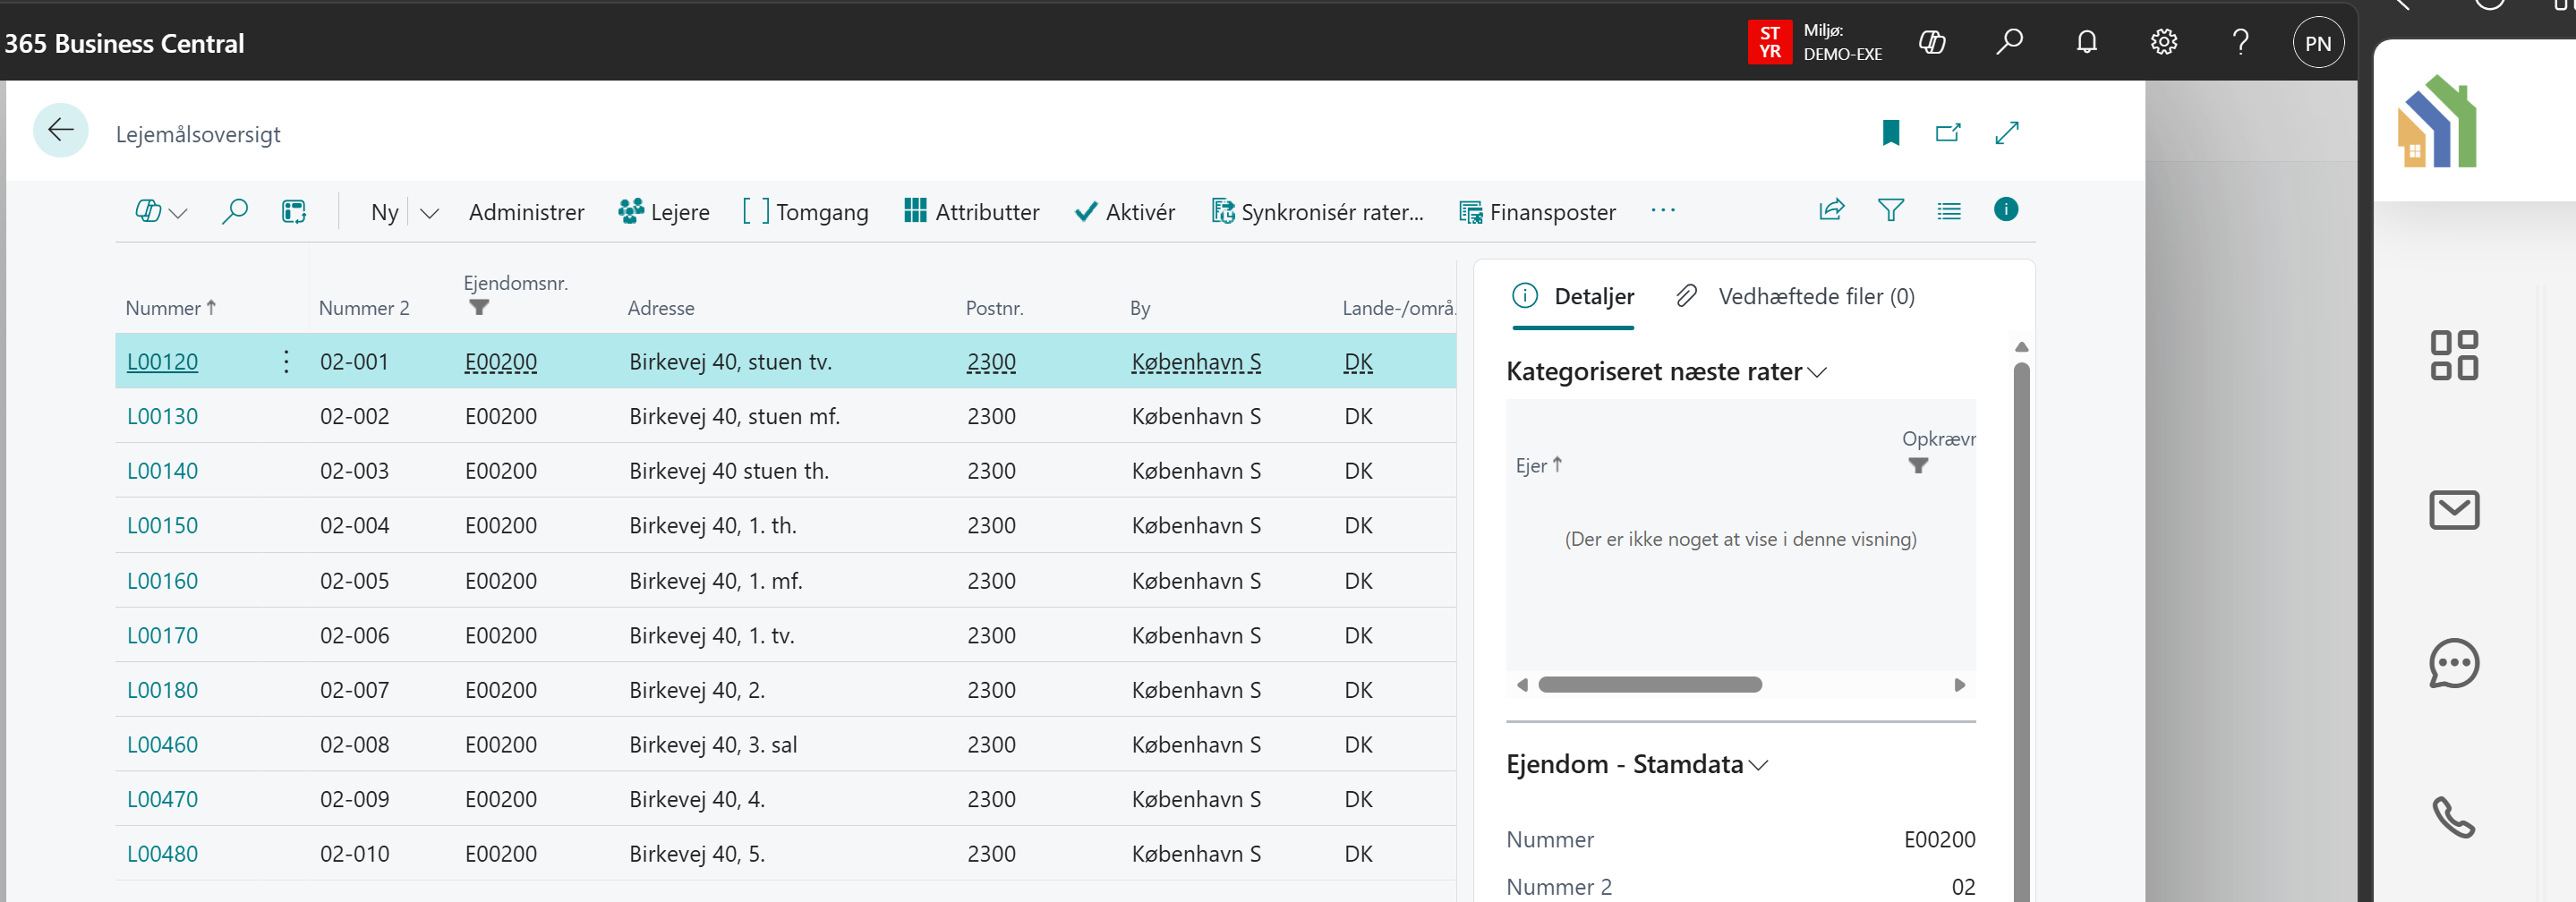The width and height of the screenshot is (2576, 902).
Task: Click the Aktivér action
Action: point(1124,212)
